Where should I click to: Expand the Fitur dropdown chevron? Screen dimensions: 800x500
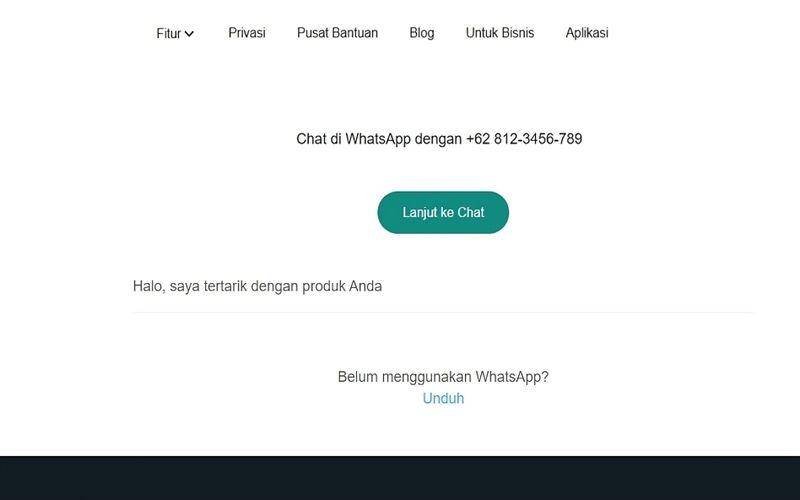(x=189, y=34)
